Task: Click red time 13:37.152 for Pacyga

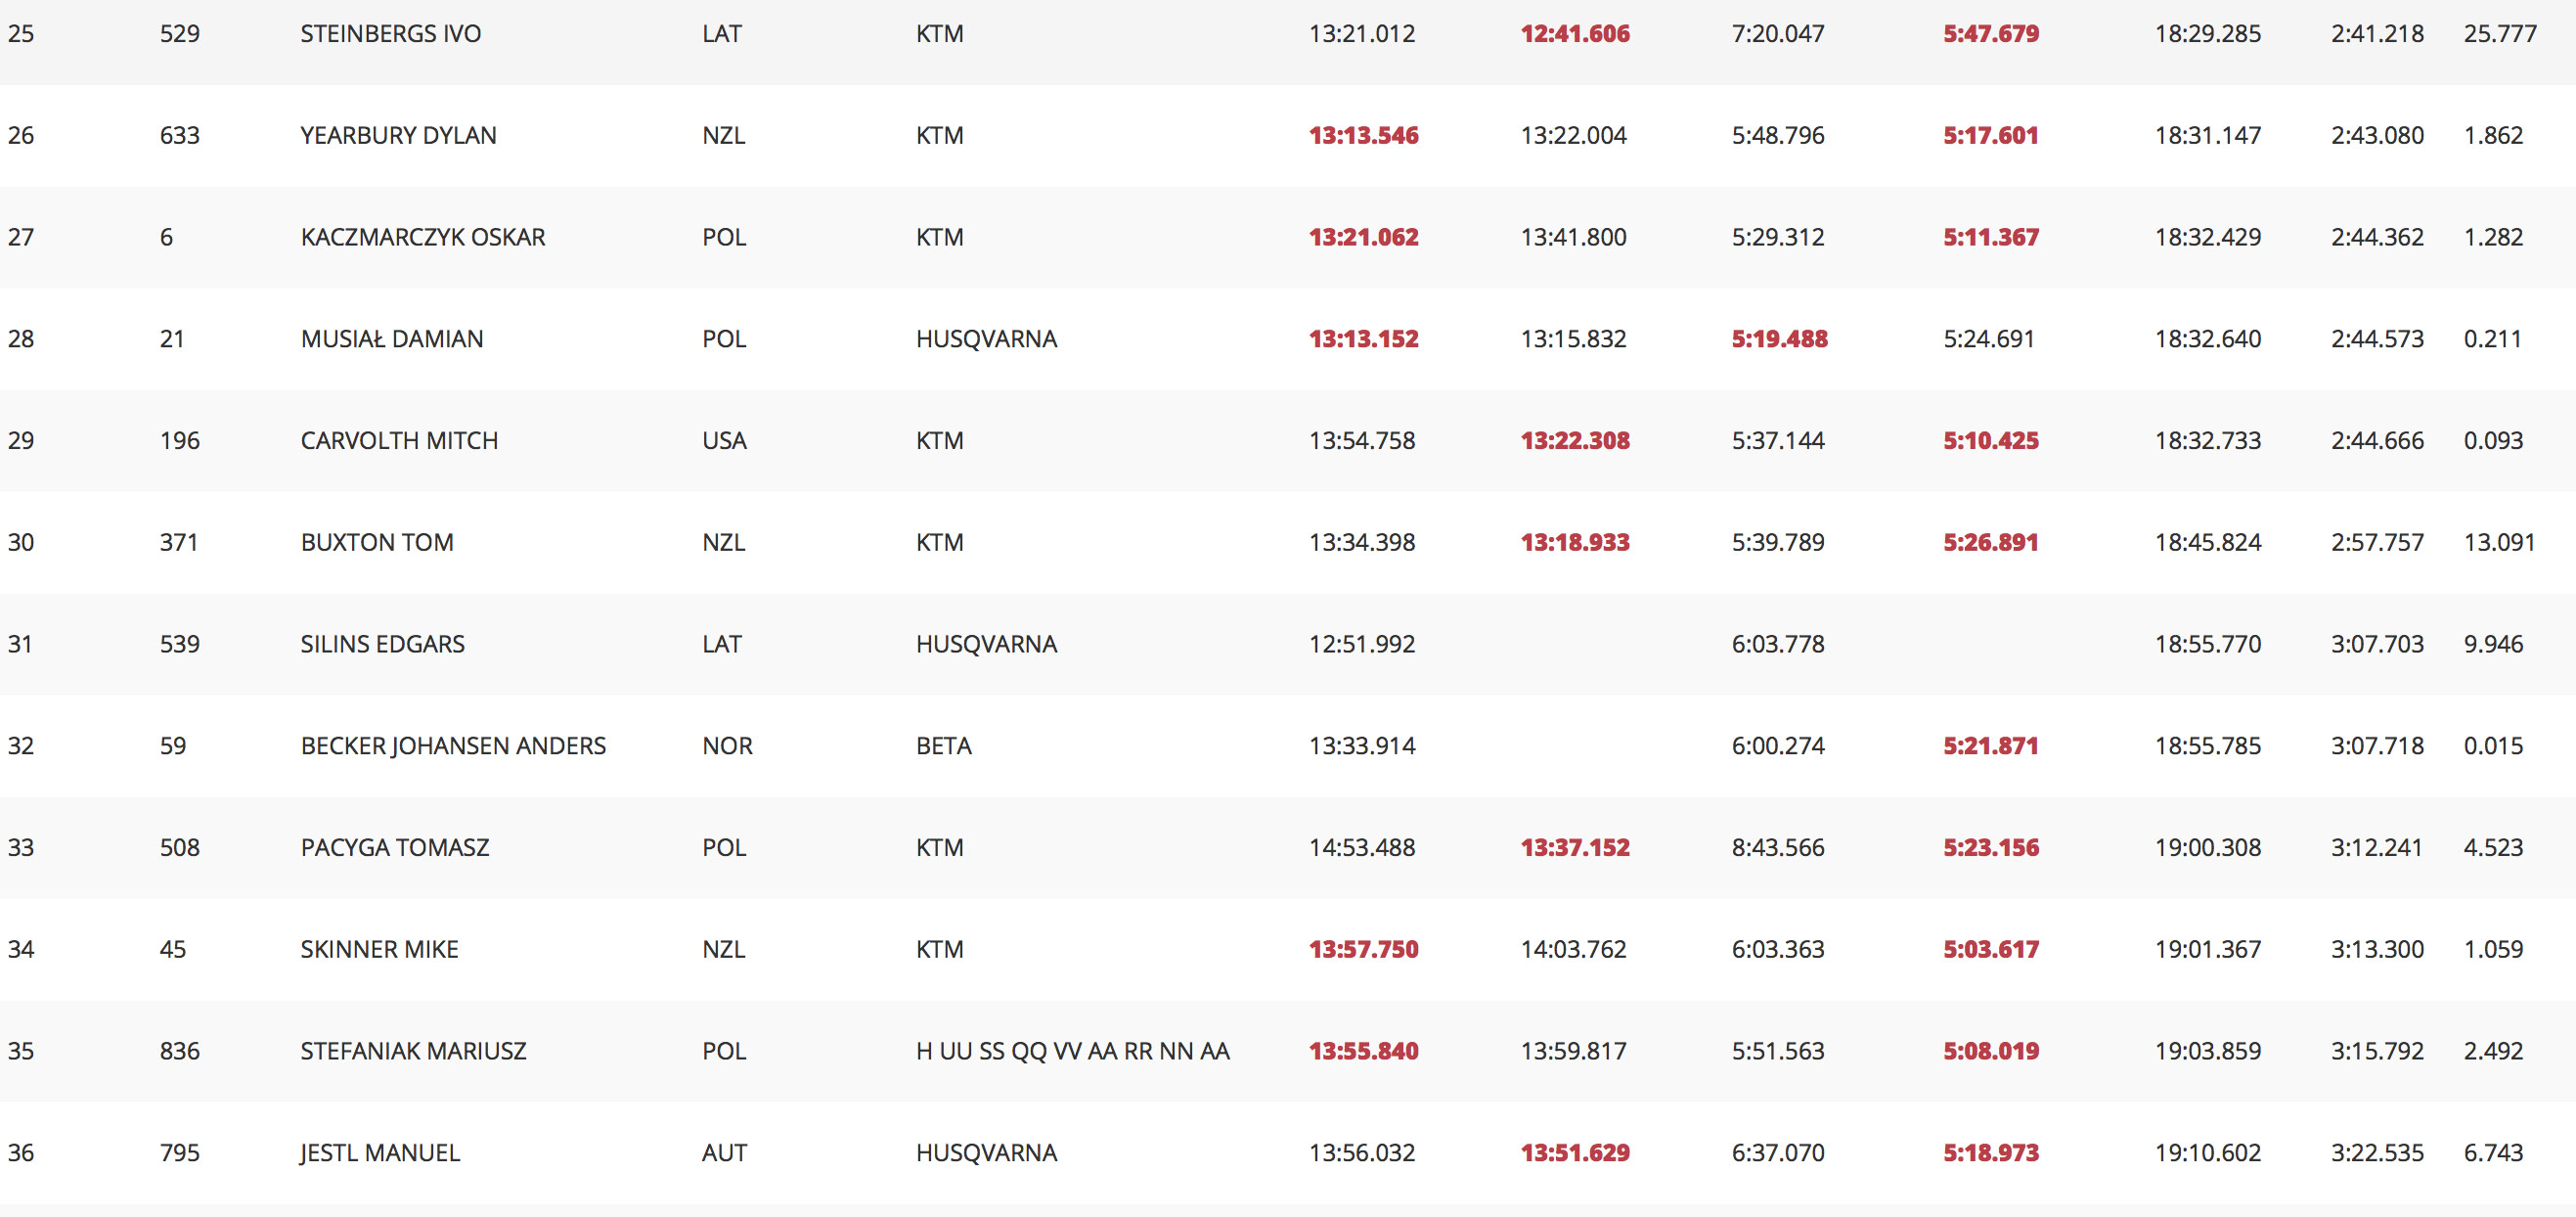Action: (x=1575, y=848)
